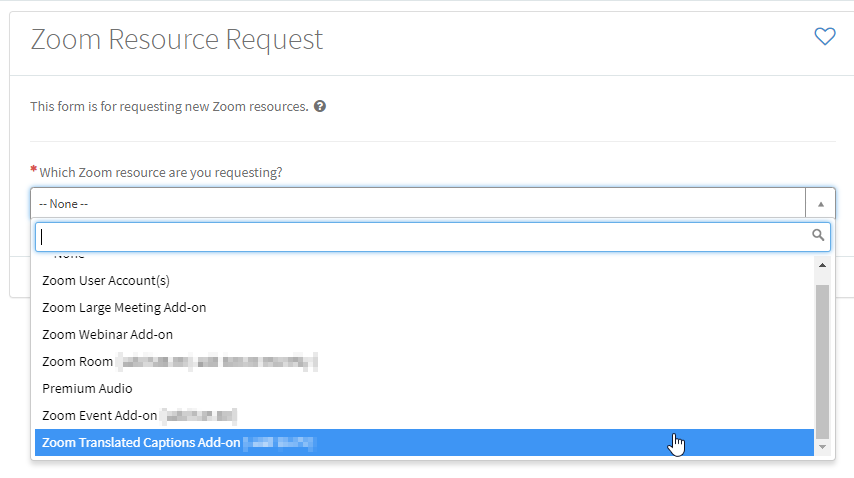Image resolution: width=854 pixels, height=478 pixels.
Task: Click the form description text
Action: (x=169, y=106)
